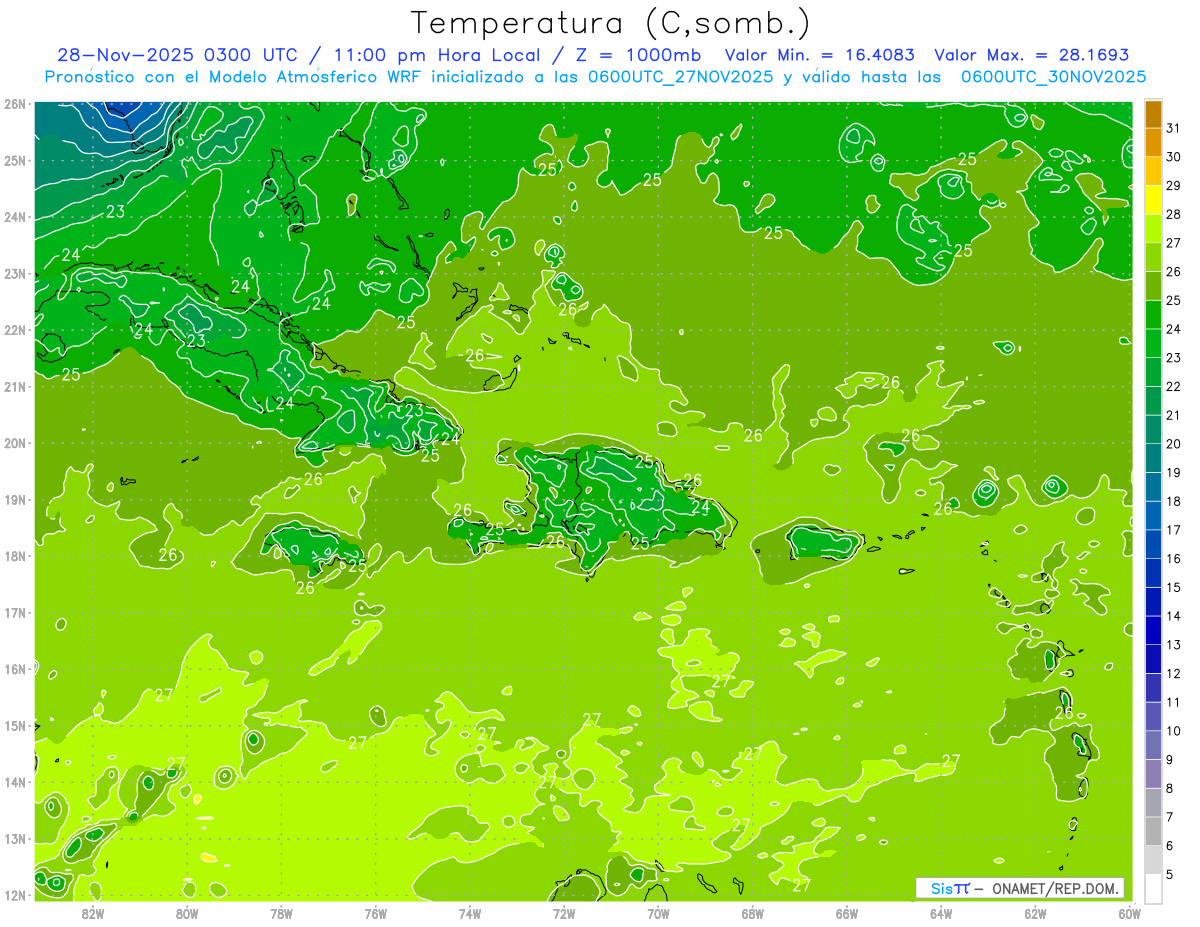
Task: Click the 18N latitude axis label
Action: [16, 556]
